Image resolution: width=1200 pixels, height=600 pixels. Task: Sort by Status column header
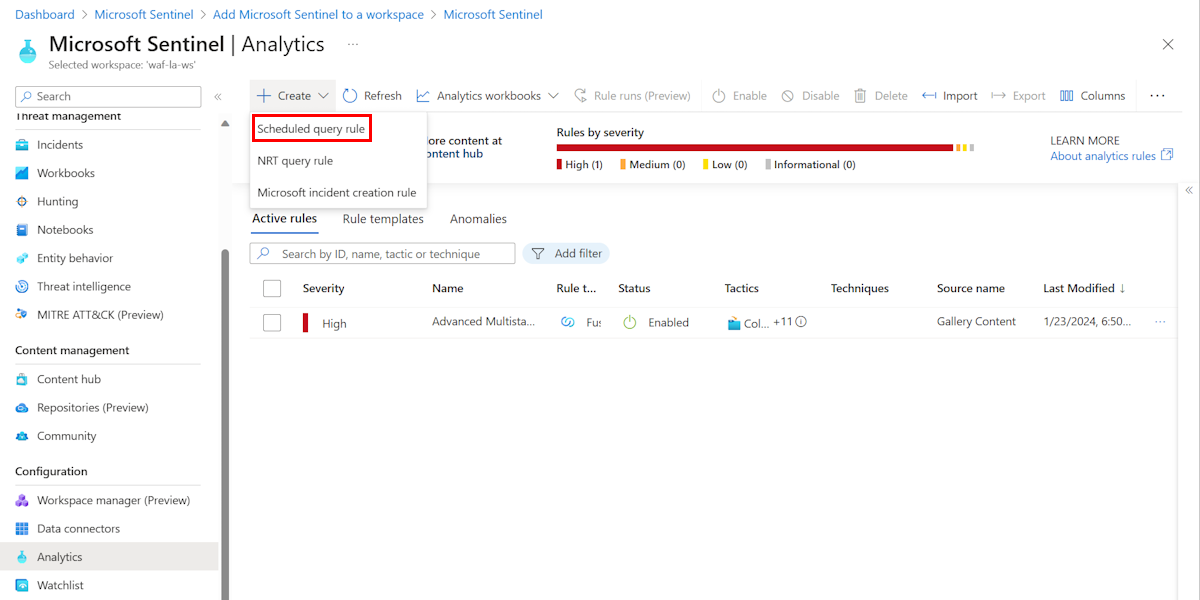click(x=634, y=289)
